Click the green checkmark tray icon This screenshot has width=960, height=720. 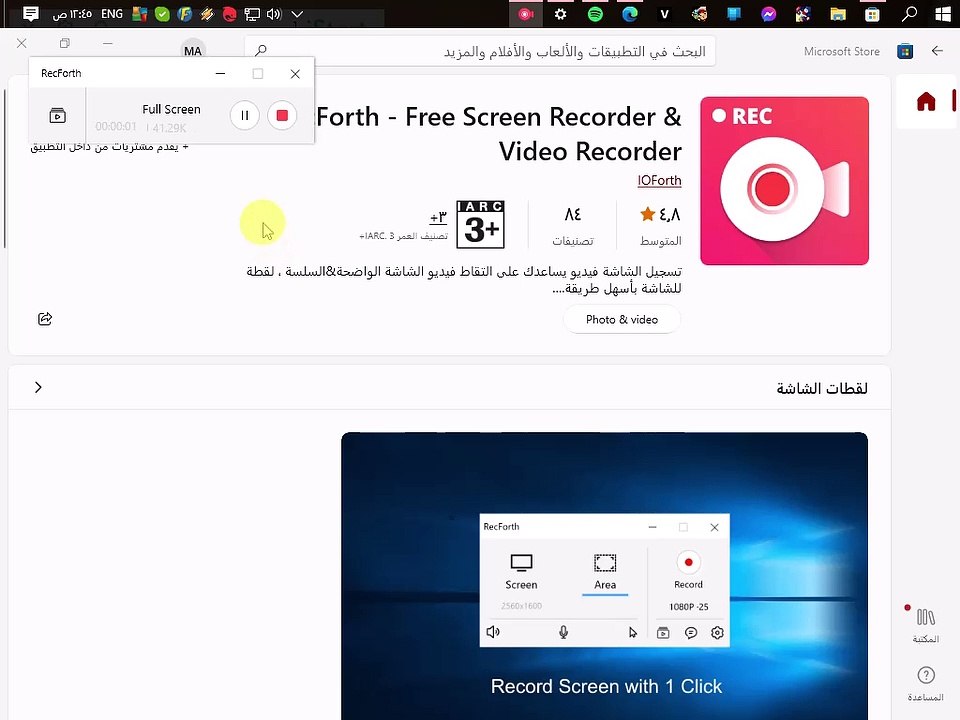tap(162, 13)
